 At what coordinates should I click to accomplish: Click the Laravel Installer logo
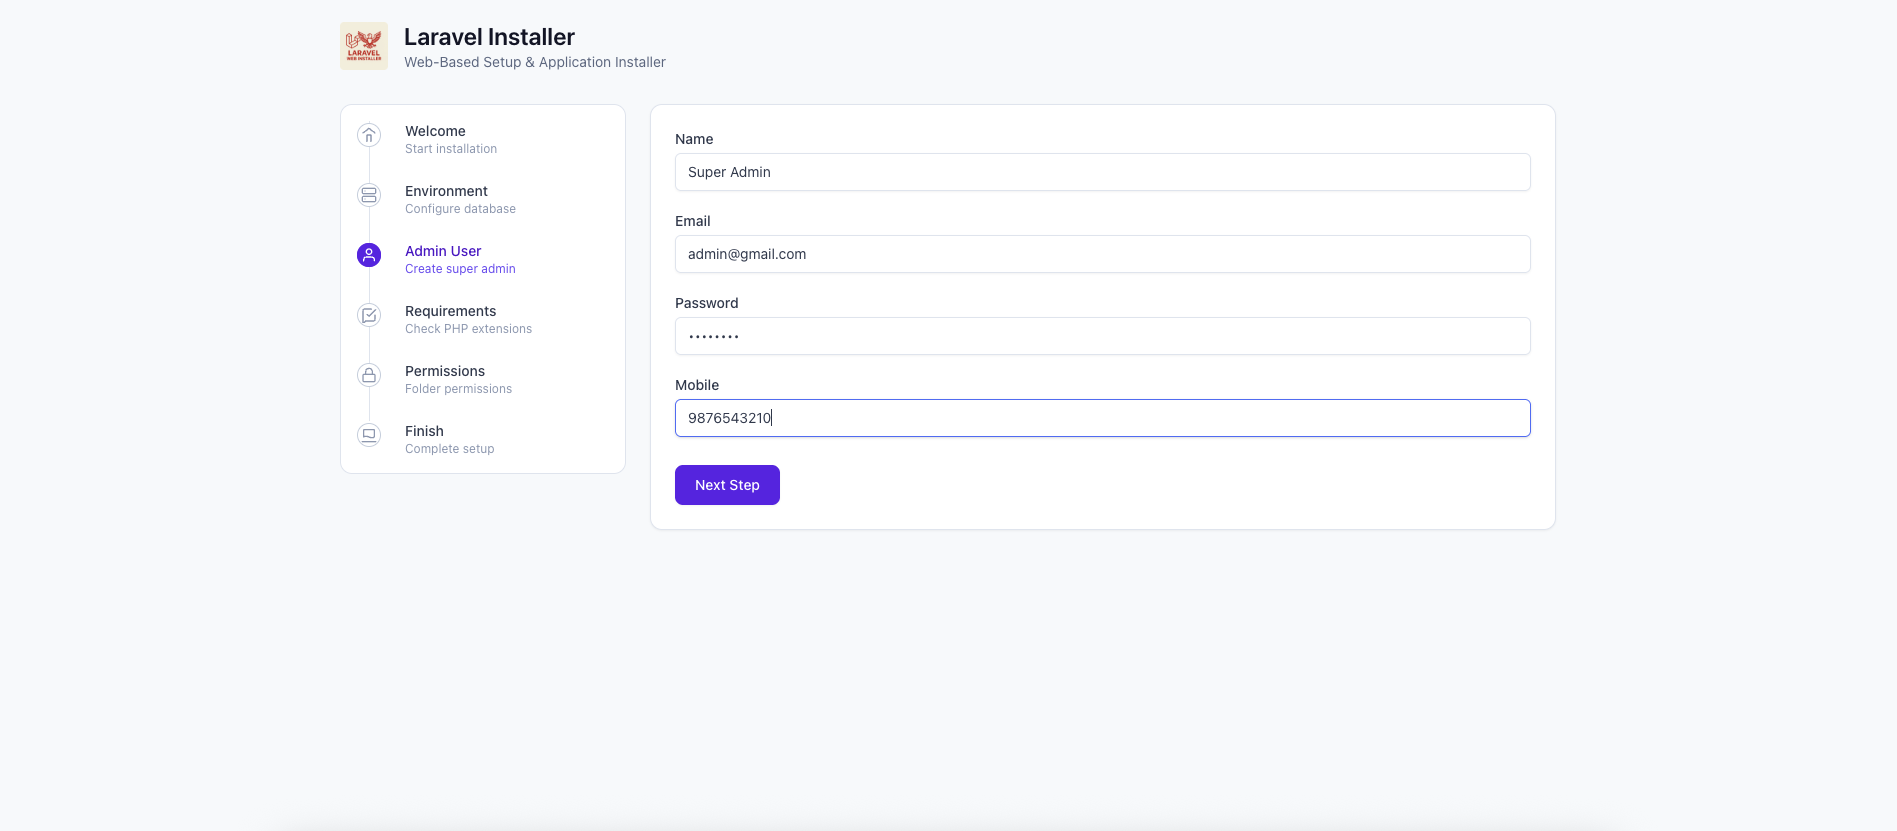click(x=363, y=45)
